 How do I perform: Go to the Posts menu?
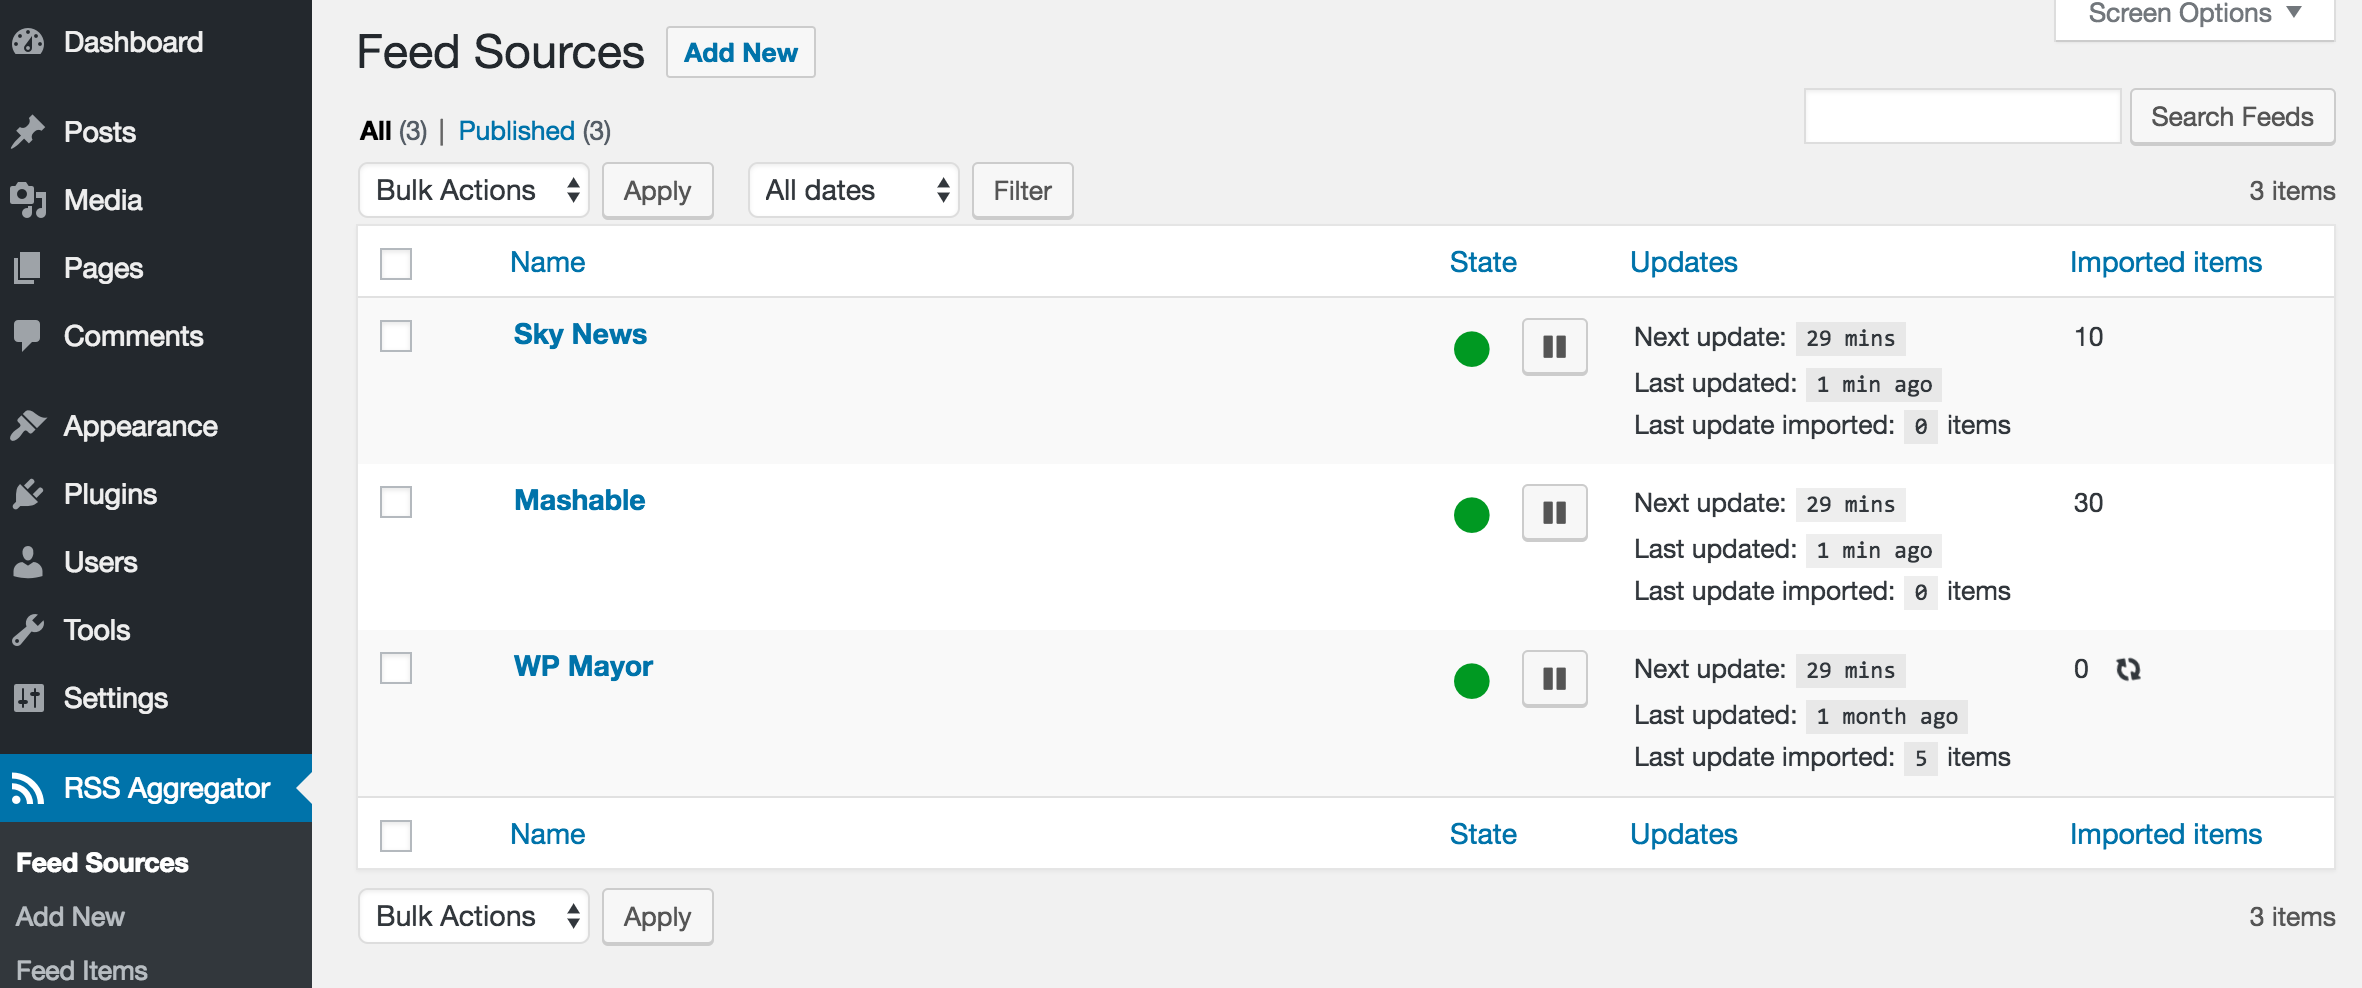pyautogui.click(x=99, y=132)
